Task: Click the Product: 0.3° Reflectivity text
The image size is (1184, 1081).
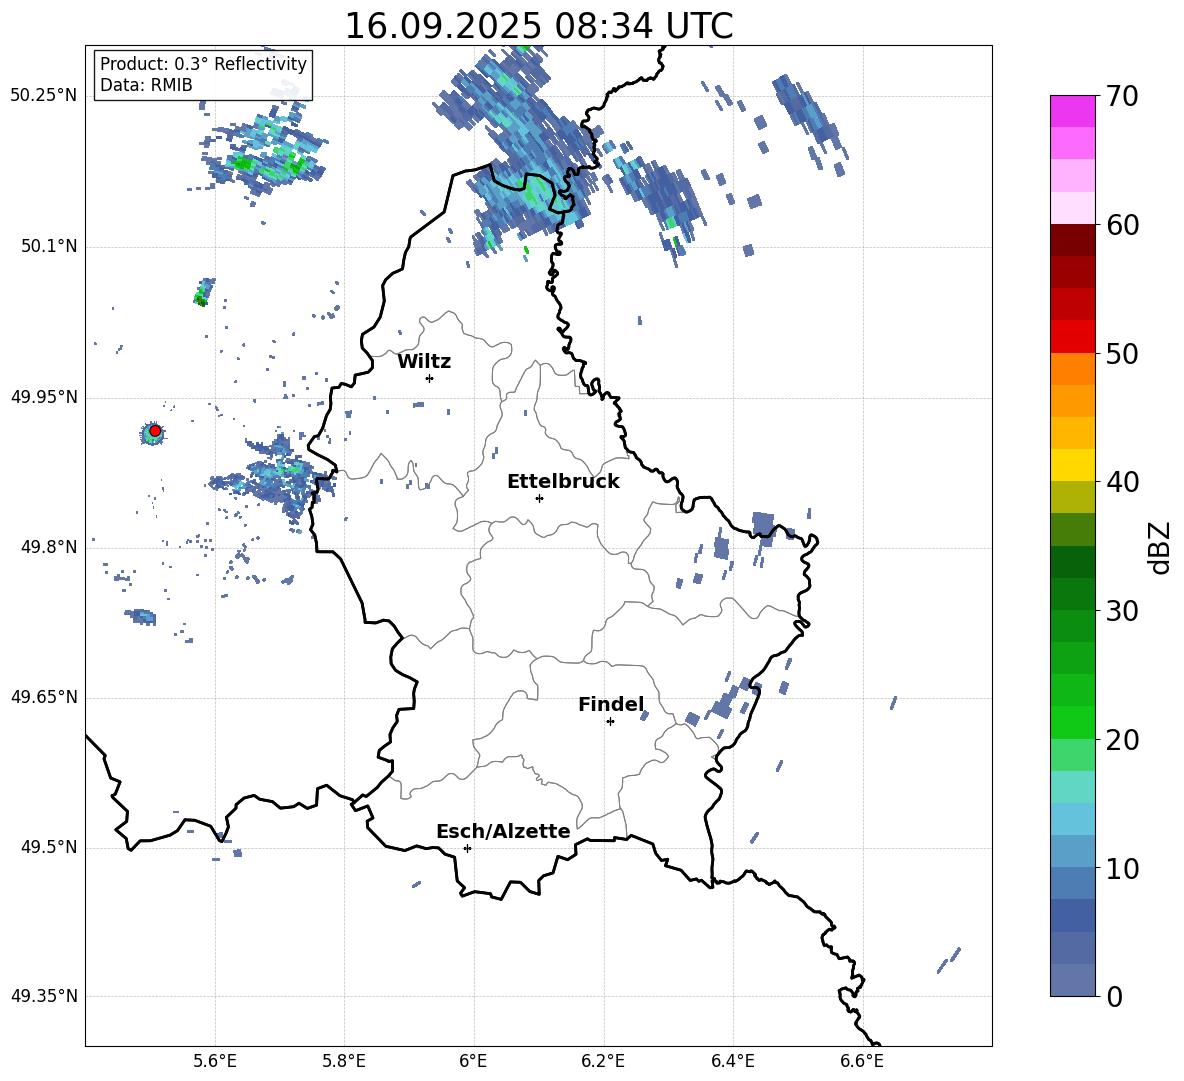Action: click(x=203, y=64)
